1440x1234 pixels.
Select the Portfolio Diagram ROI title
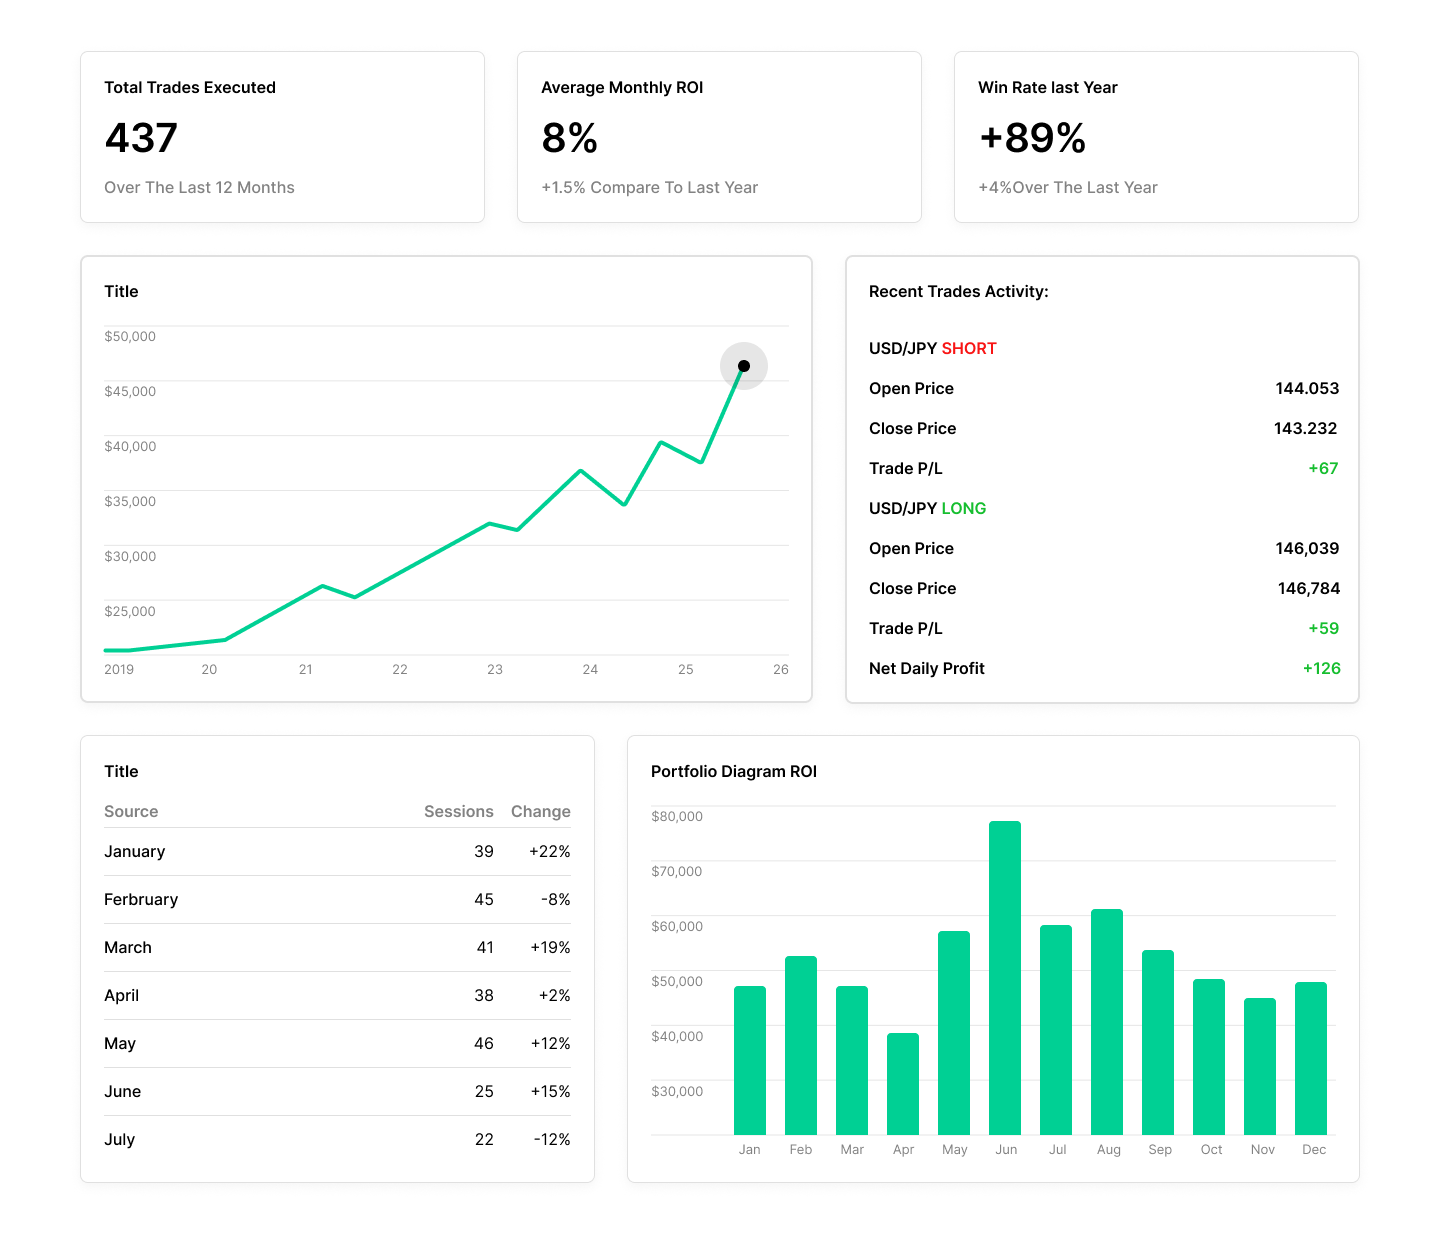(734, 771)
